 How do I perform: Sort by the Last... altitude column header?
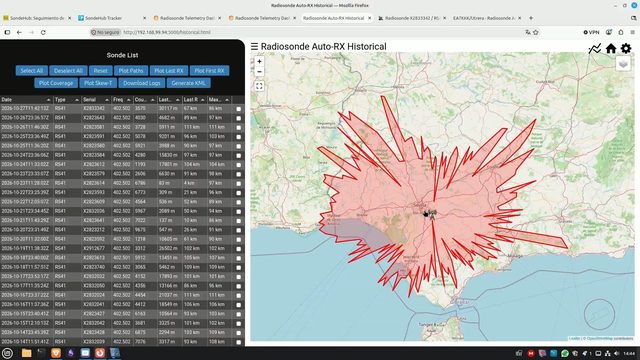click(x=169, y=100)
